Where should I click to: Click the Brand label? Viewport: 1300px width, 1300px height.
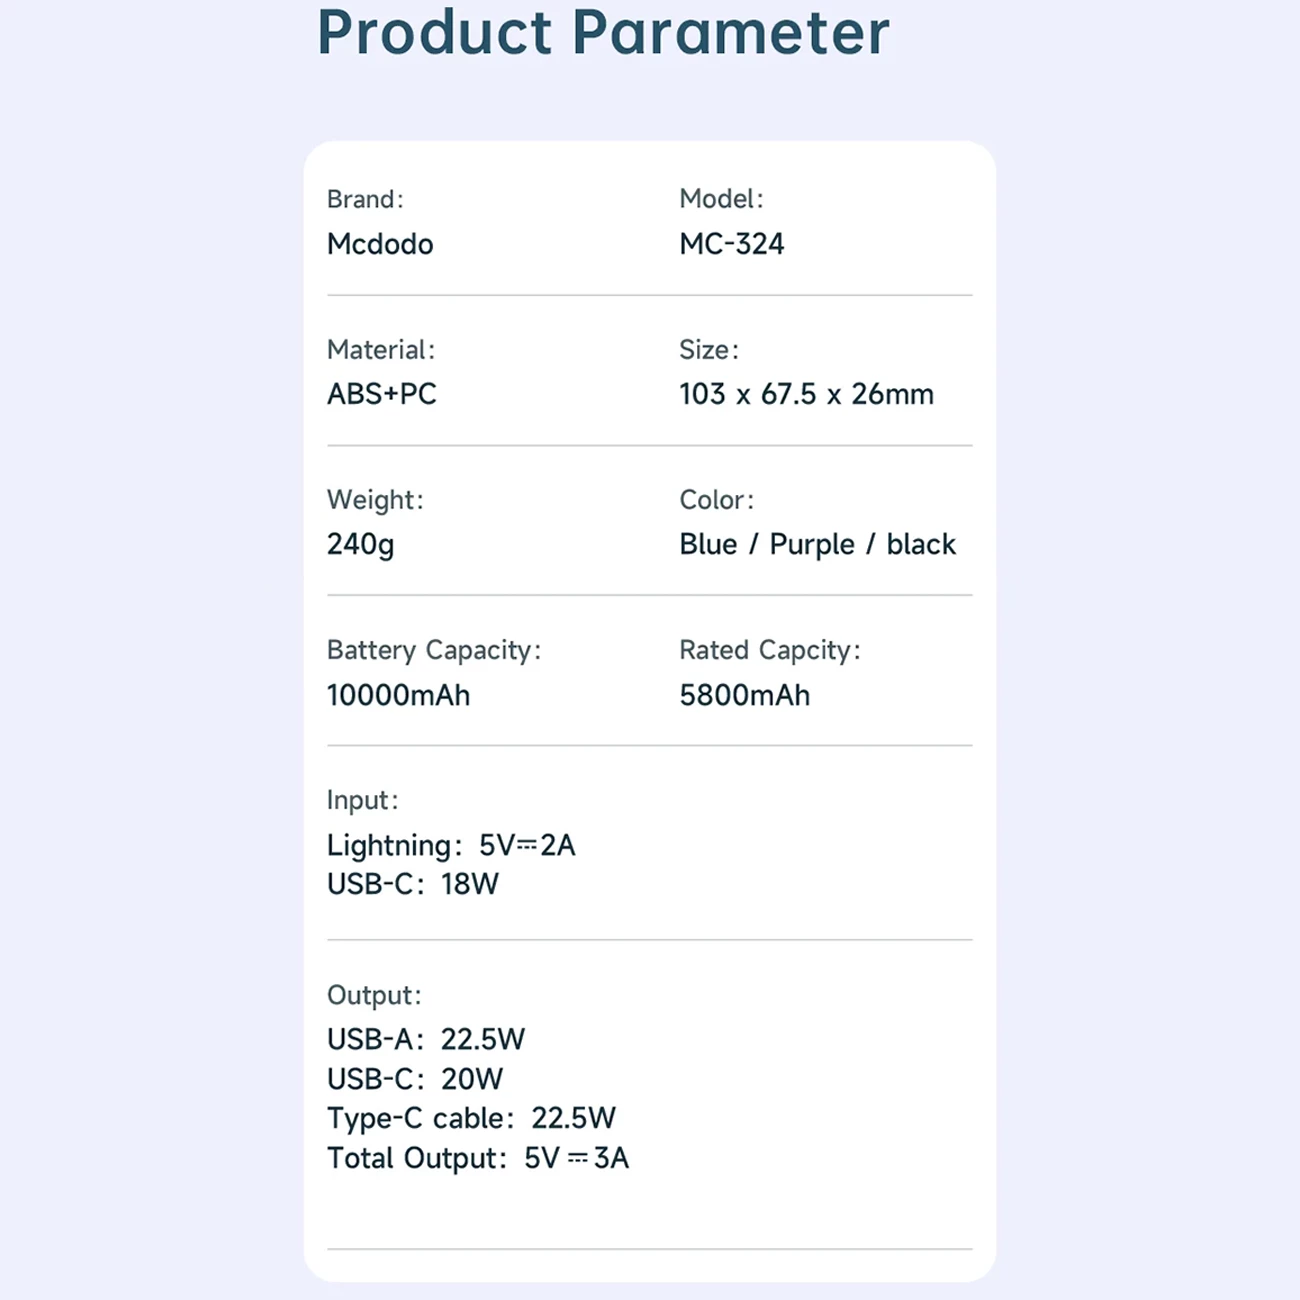point(365,199)
